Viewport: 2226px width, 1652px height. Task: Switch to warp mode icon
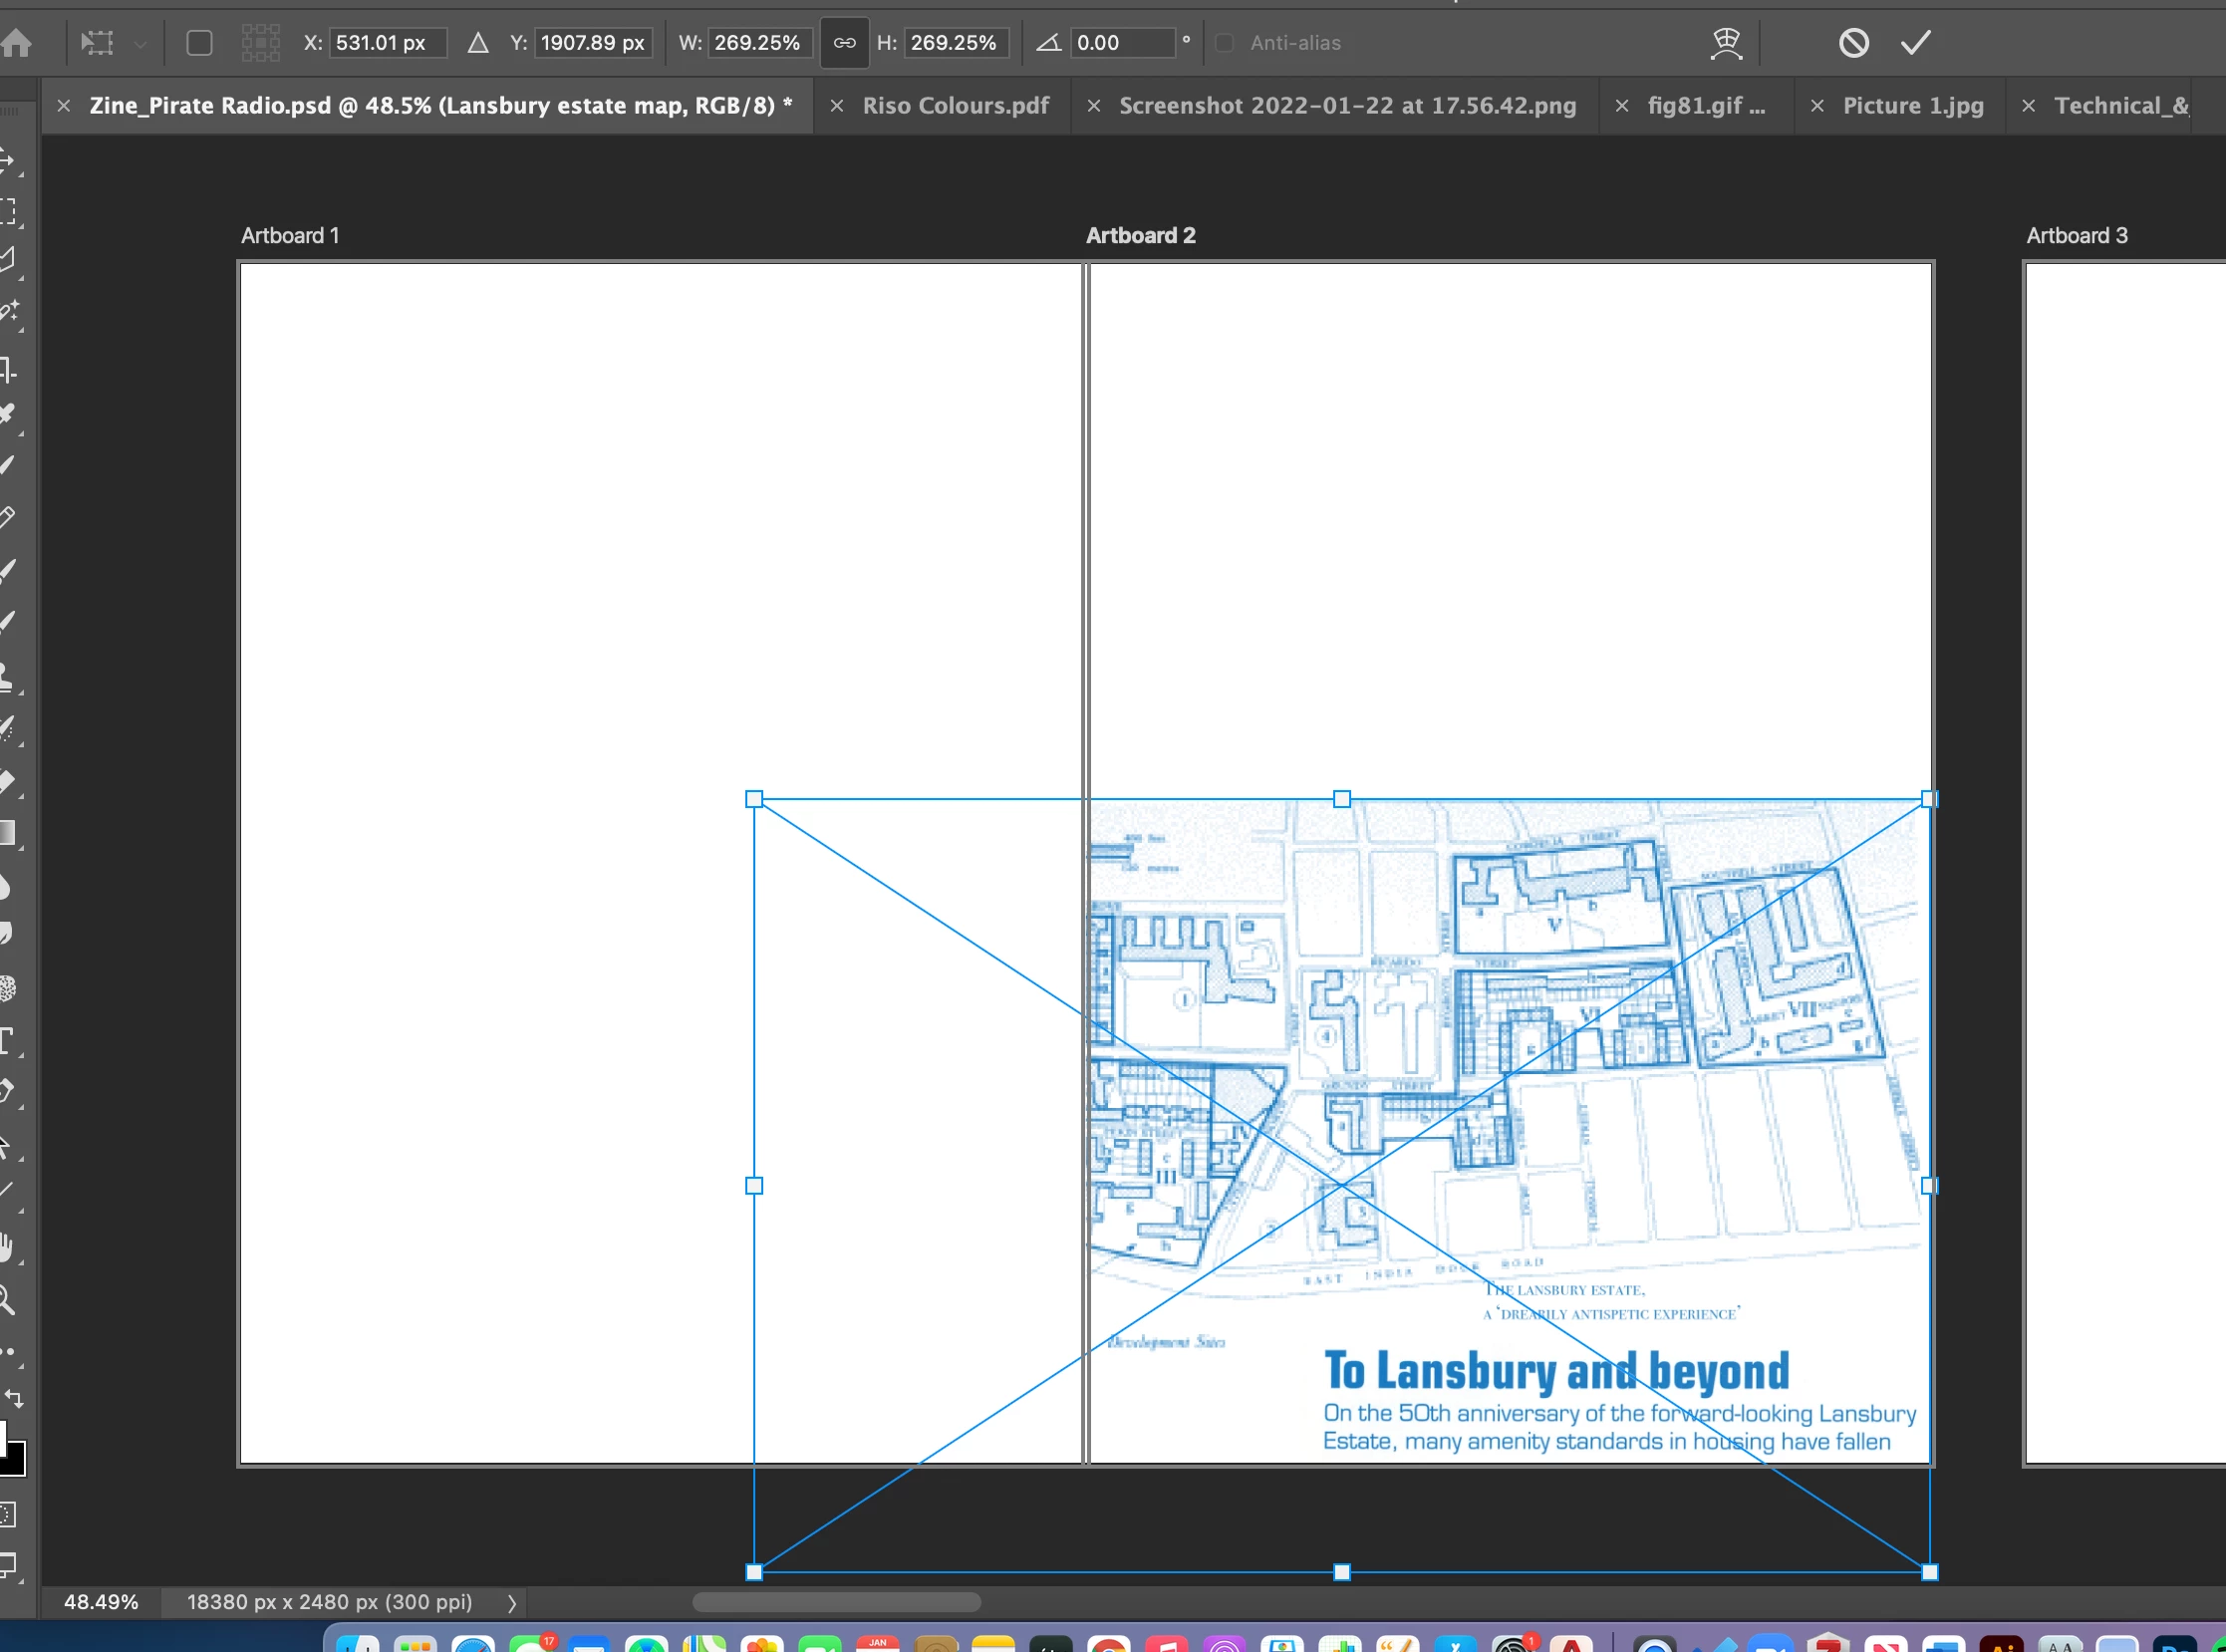(1726, 43)
